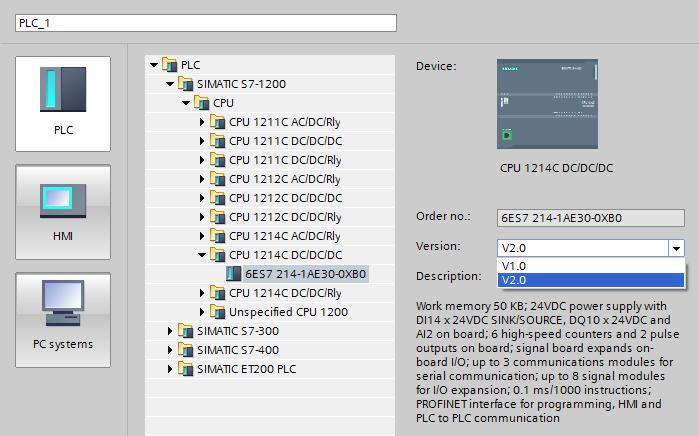Select the PC systems category button
This screenshot has height=436, width=699.
click(x=63, y=320)
